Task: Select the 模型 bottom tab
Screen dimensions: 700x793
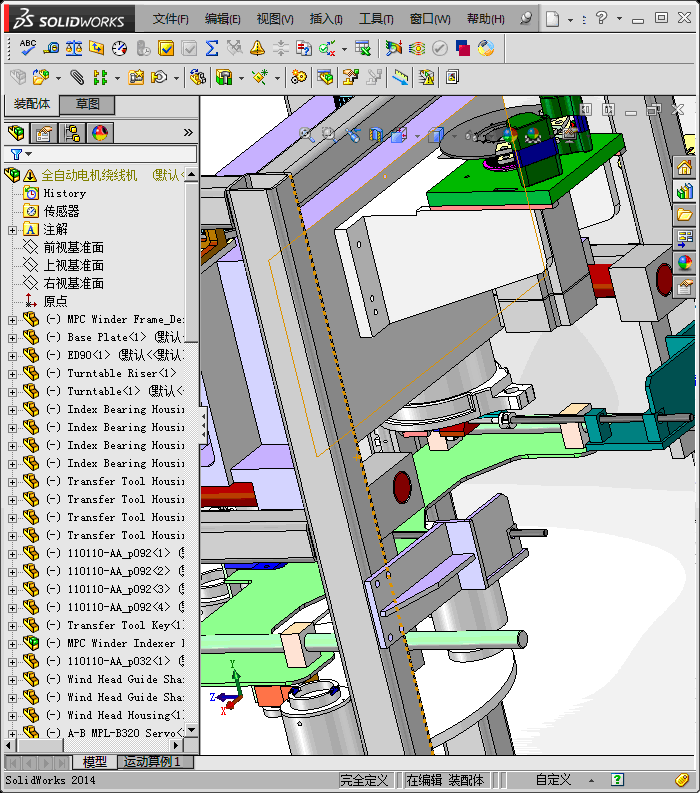Action: [x=95, y=762]
